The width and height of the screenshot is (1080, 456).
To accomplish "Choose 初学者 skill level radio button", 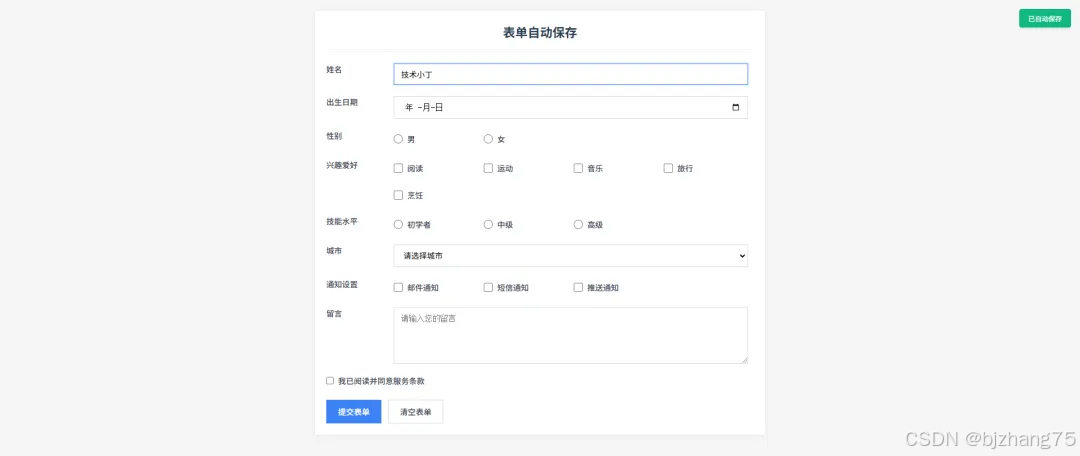I will click(398, 225).
